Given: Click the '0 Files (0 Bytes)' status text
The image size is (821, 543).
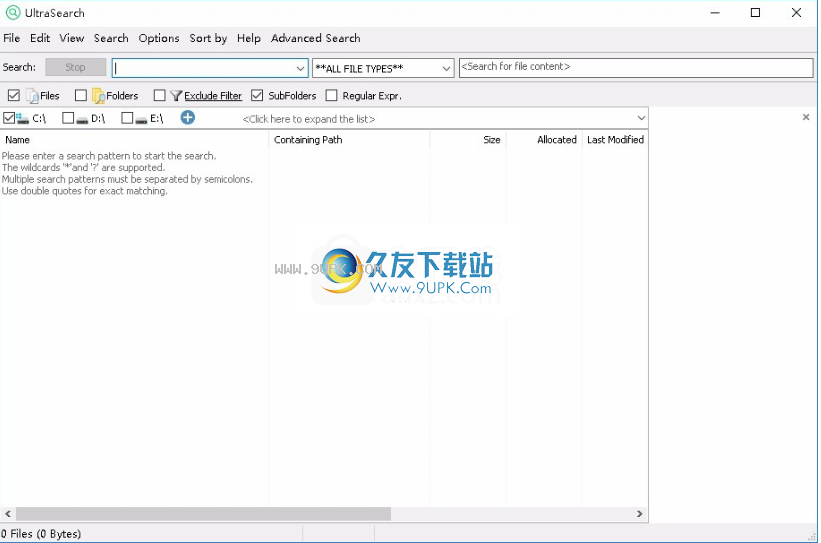Looking at the screenshot, I should (41, 534).
